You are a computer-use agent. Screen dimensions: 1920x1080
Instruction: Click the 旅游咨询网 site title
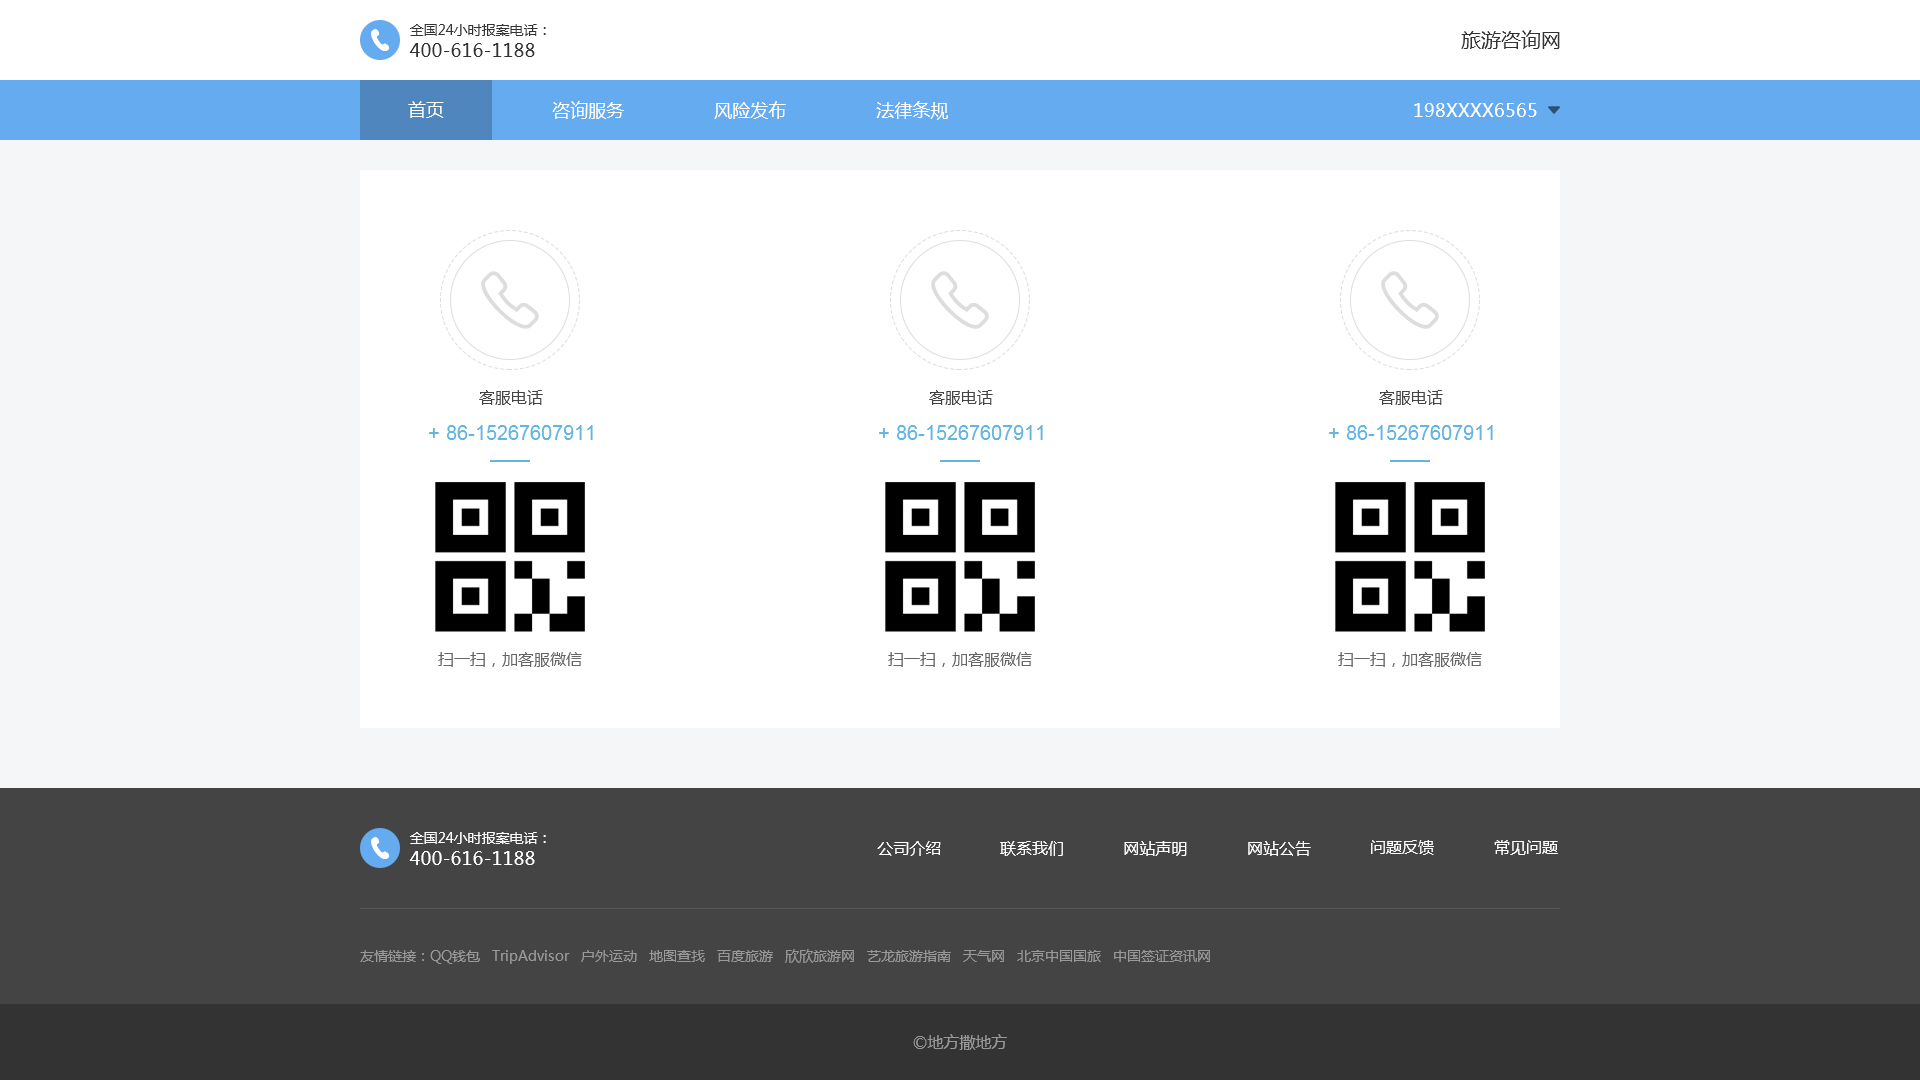click(x=1510, y=40)
